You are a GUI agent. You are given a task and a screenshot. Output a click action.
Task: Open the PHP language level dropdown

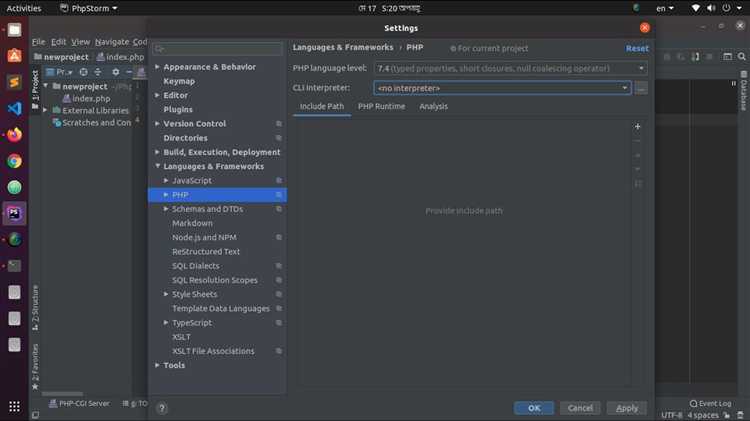(510, 68)
